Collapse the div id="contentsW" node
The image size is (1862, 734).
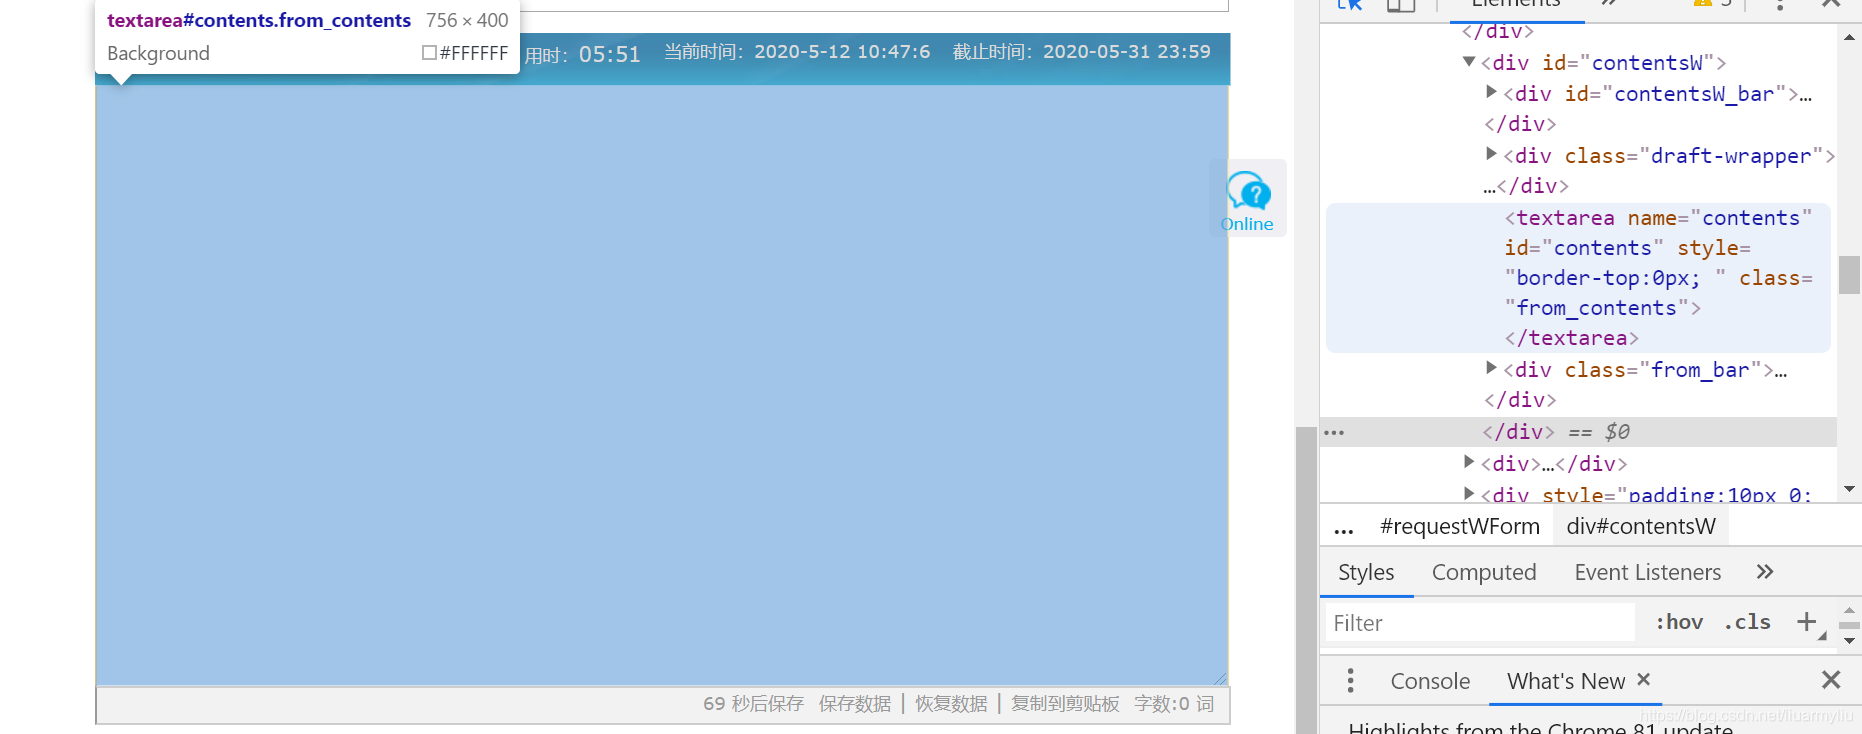click(x=1469, y=62)
